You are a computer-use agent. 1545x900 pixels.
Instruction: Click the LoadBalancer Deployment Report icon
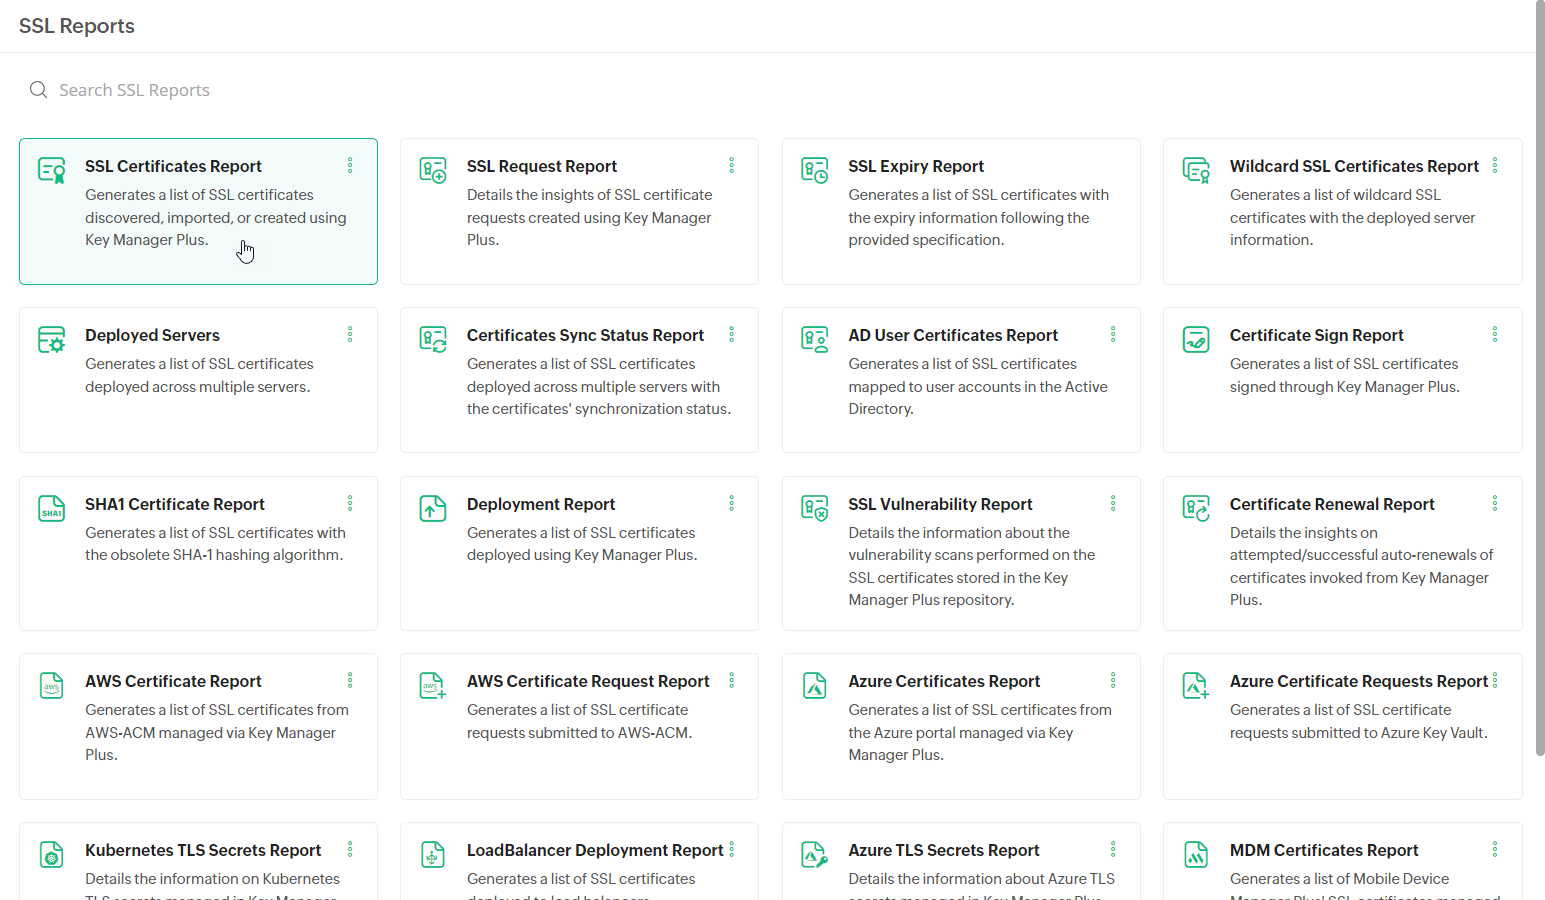(433, 854)
